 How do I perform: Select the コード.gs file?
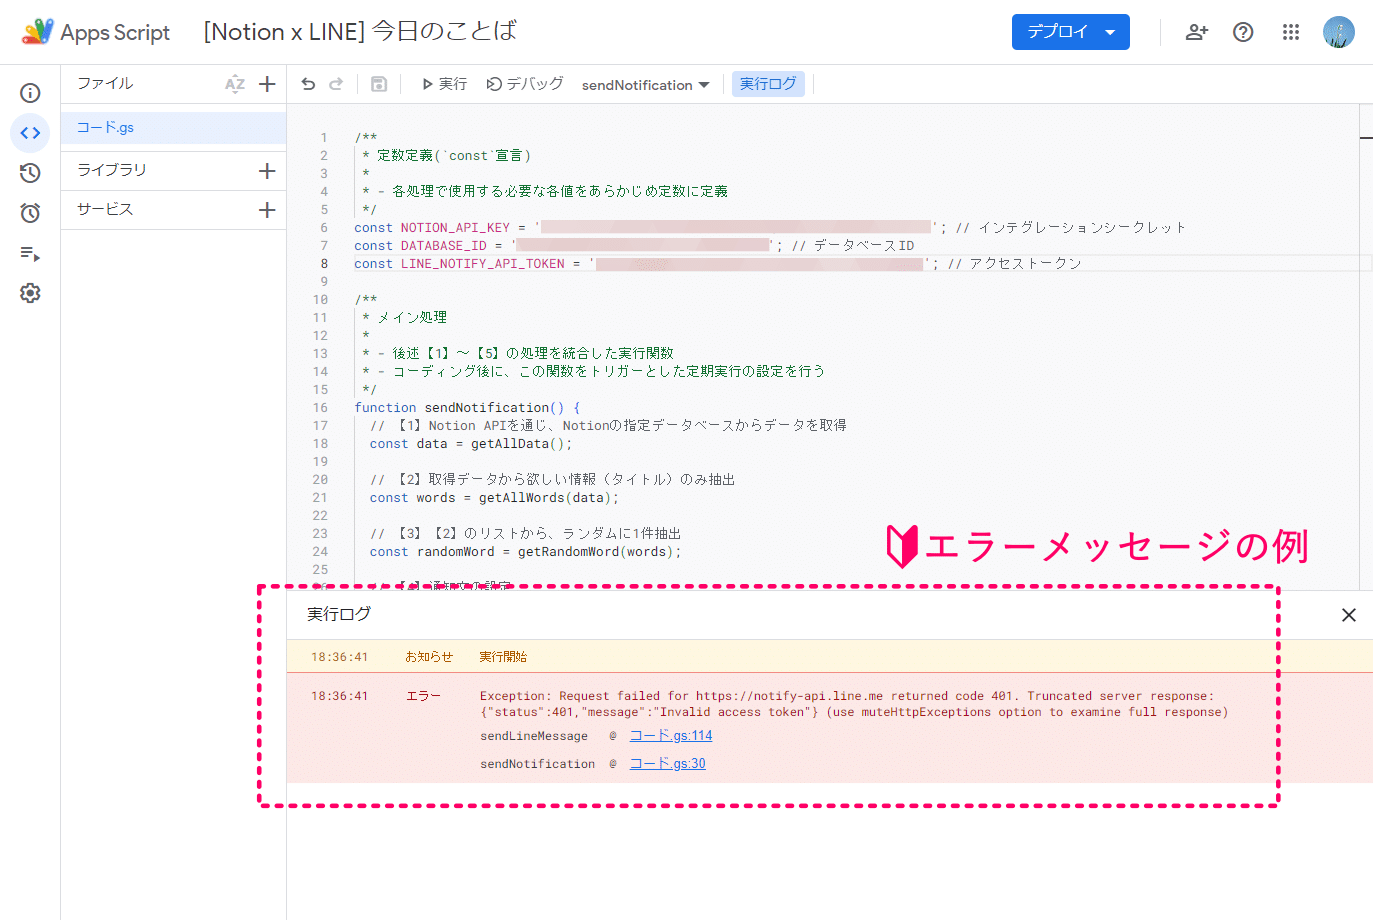(174, 128)
